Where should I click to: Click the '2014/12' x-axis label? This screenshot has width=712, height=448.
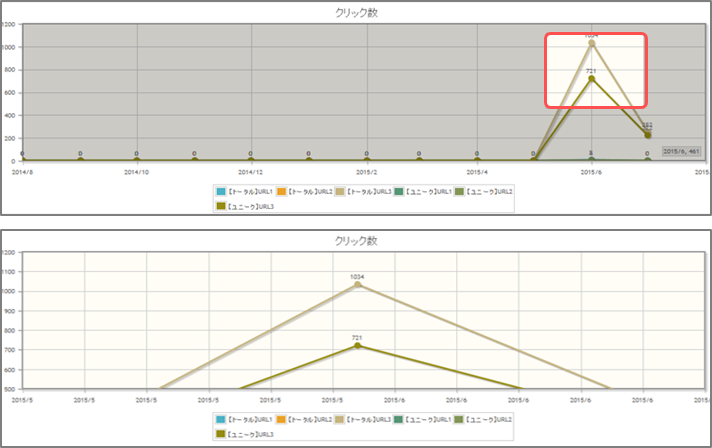click(x=250, y=172)
